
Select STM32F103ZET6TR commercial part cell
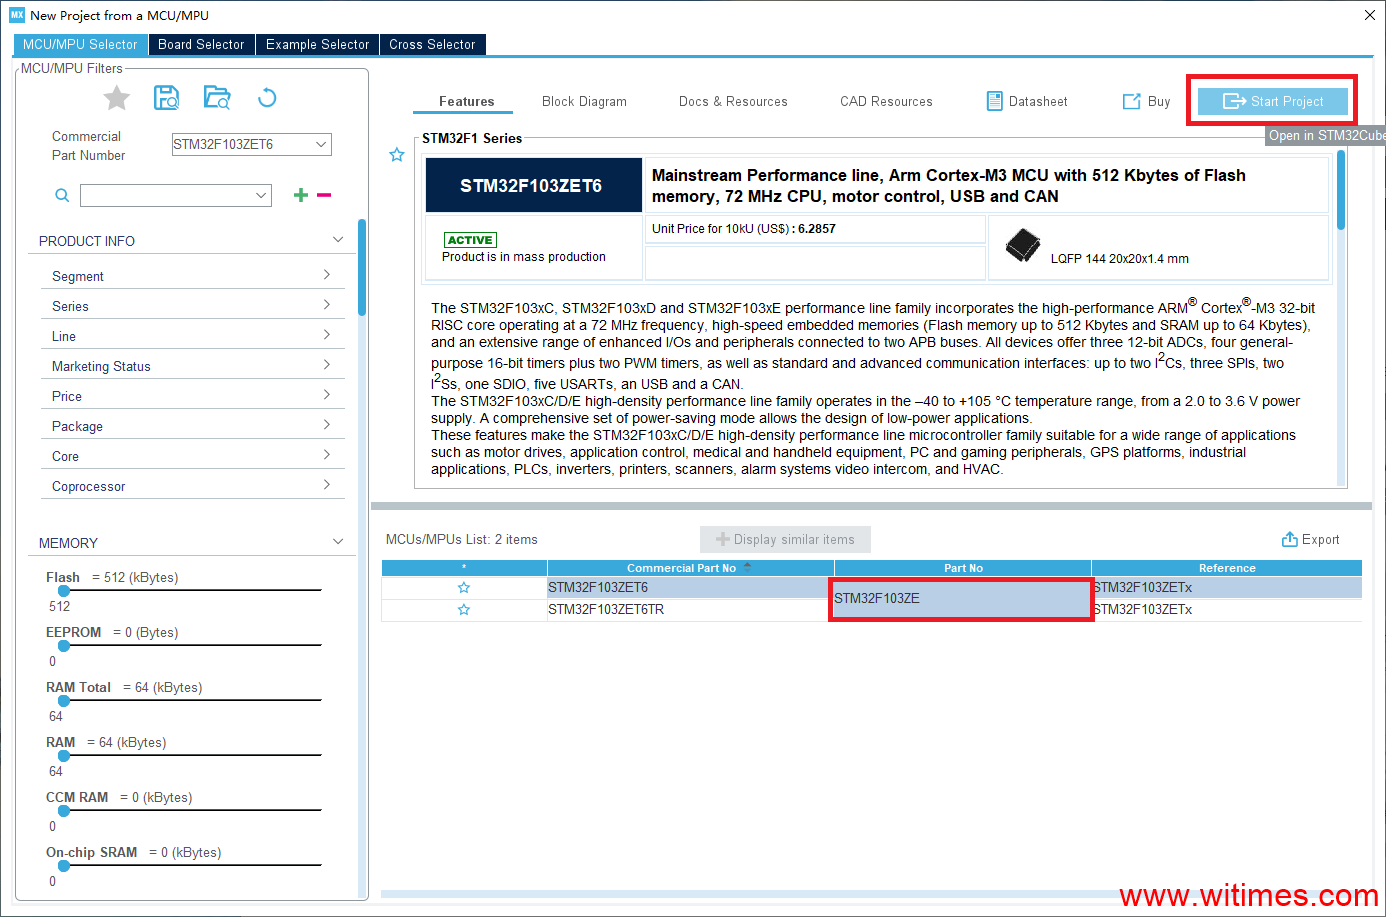tap(688, 610)
